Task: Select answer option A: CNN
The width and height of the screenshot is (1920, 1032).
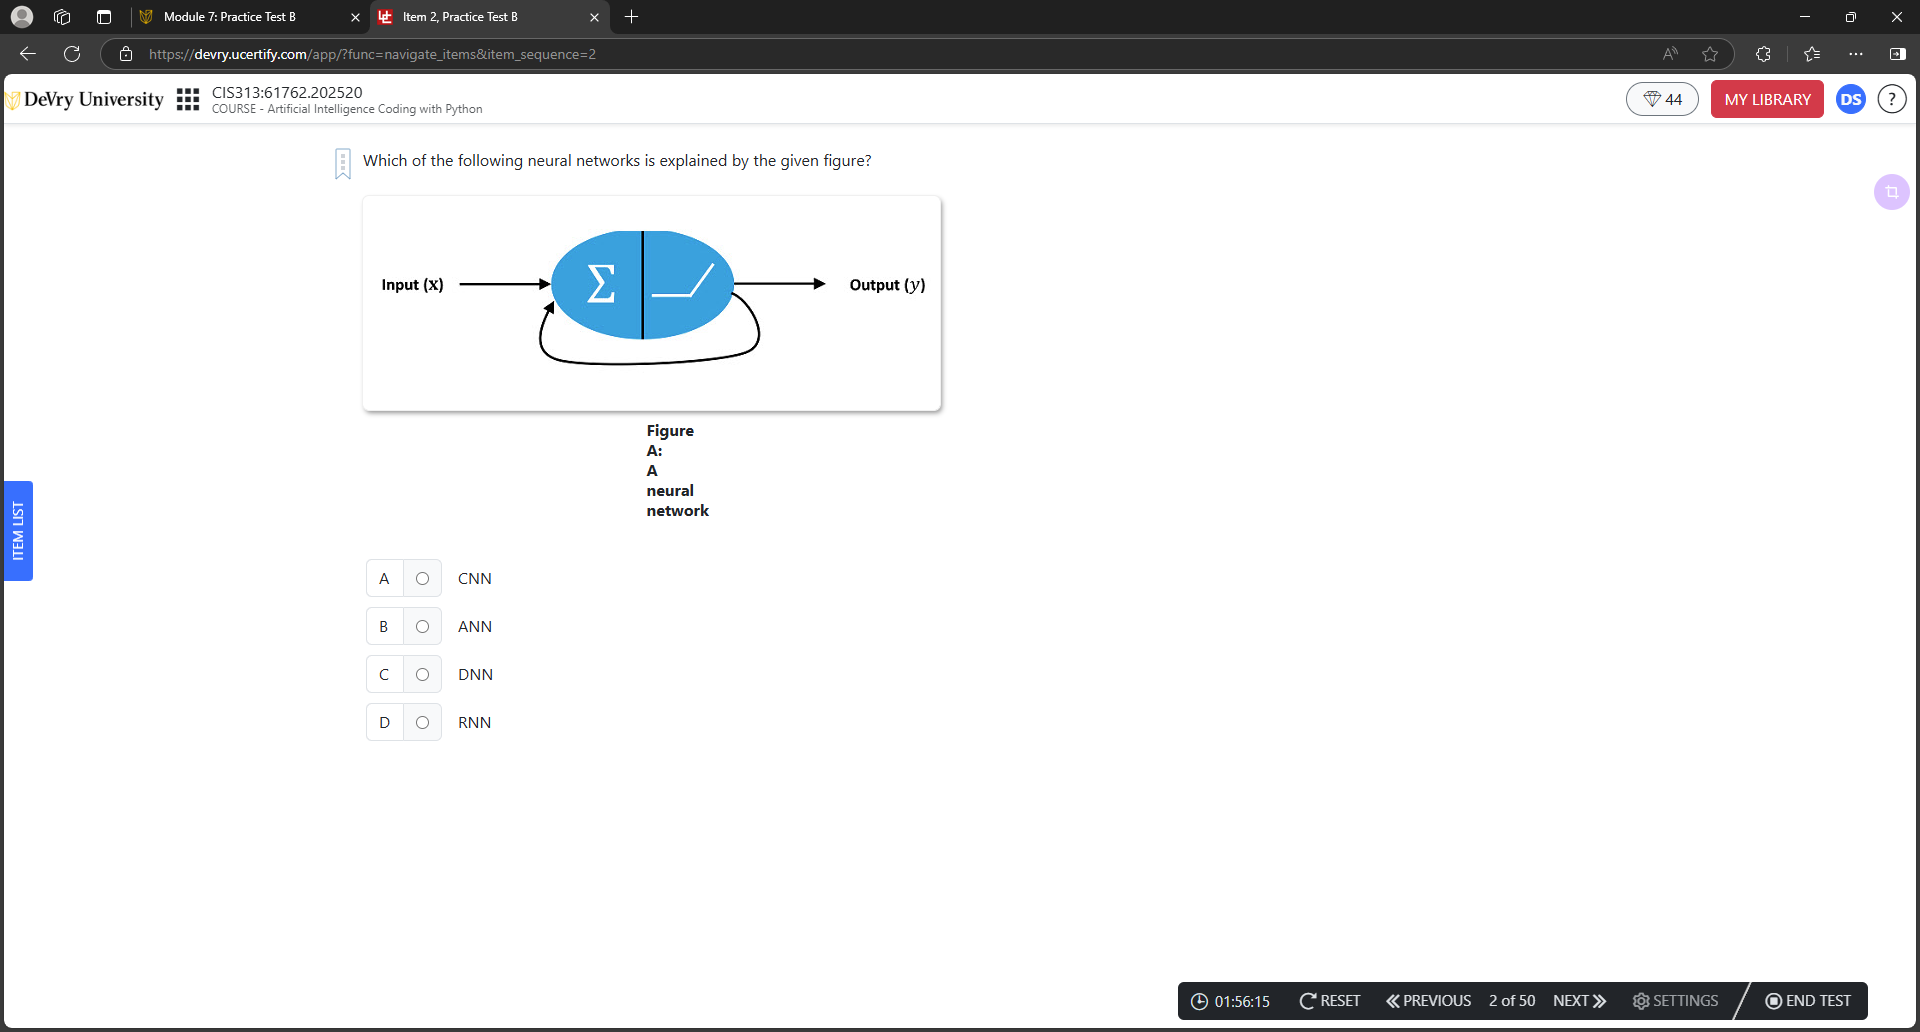Action: 422,579
